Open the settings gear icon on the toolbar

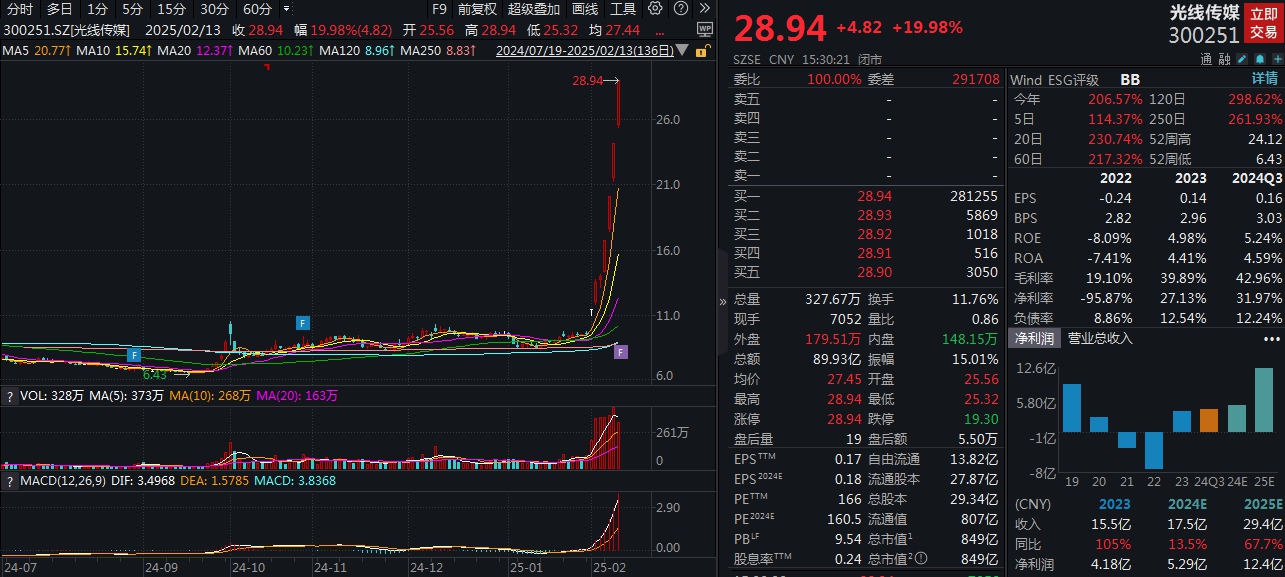tap(655, 9)
